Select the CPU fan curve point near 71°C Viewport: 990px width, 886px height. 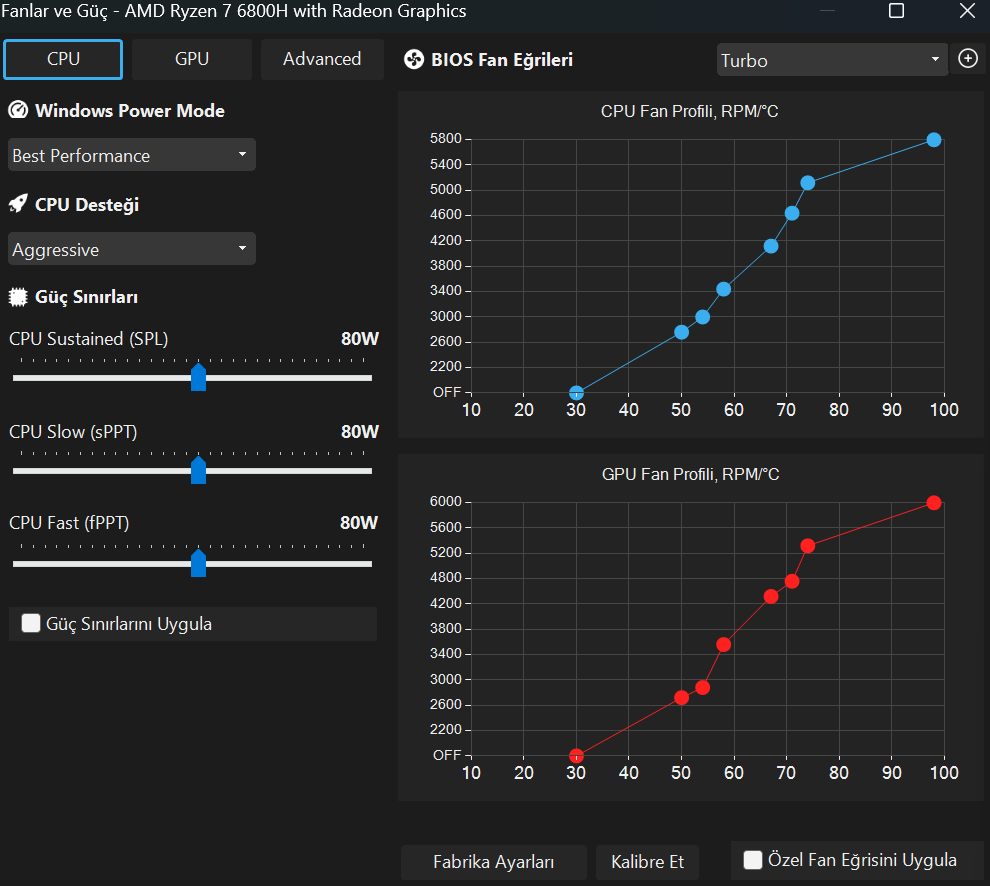pyautogui.click(x=792, y=213)
